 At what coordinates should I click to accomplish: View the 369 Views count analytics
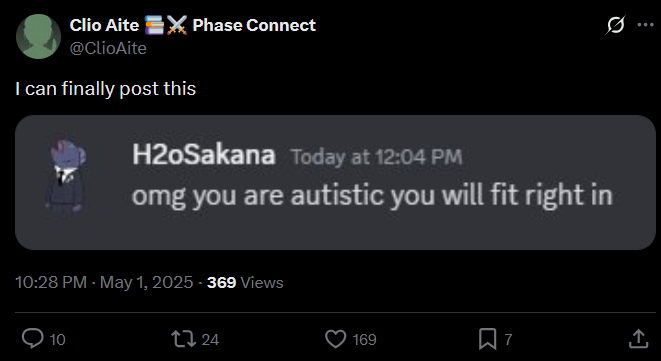pos(245,282)
